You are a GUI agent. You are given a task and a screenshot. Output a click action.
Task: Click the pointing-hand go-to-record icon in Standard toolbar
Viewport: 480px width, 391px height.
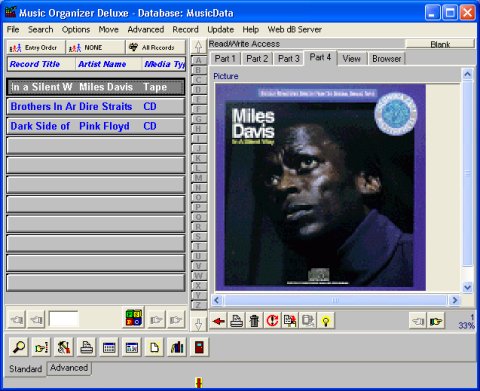[42, 347]
